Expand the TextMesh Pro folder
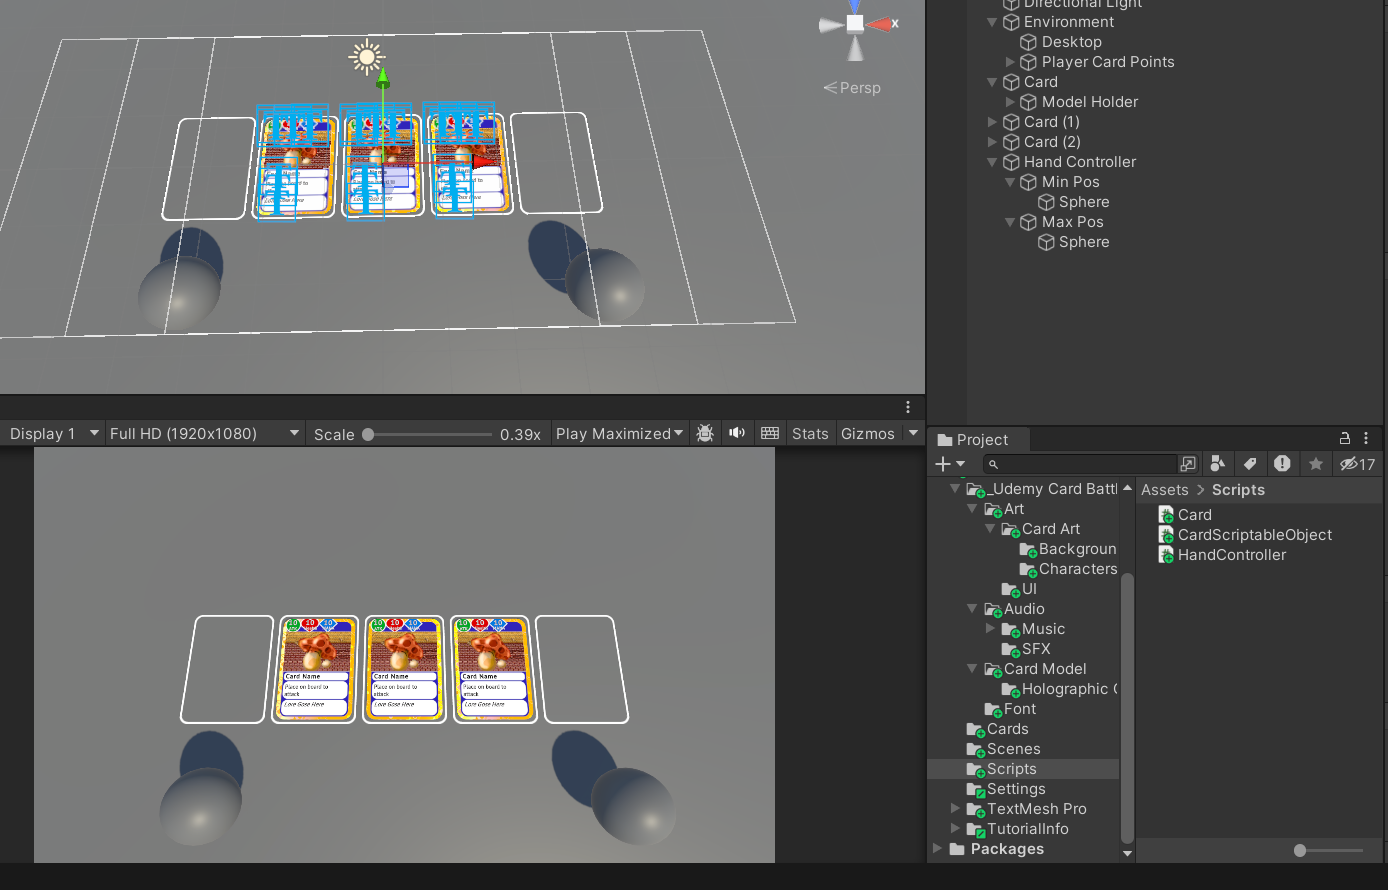The height and width of the screenshot is (890, 1388). tap(954, 809)
